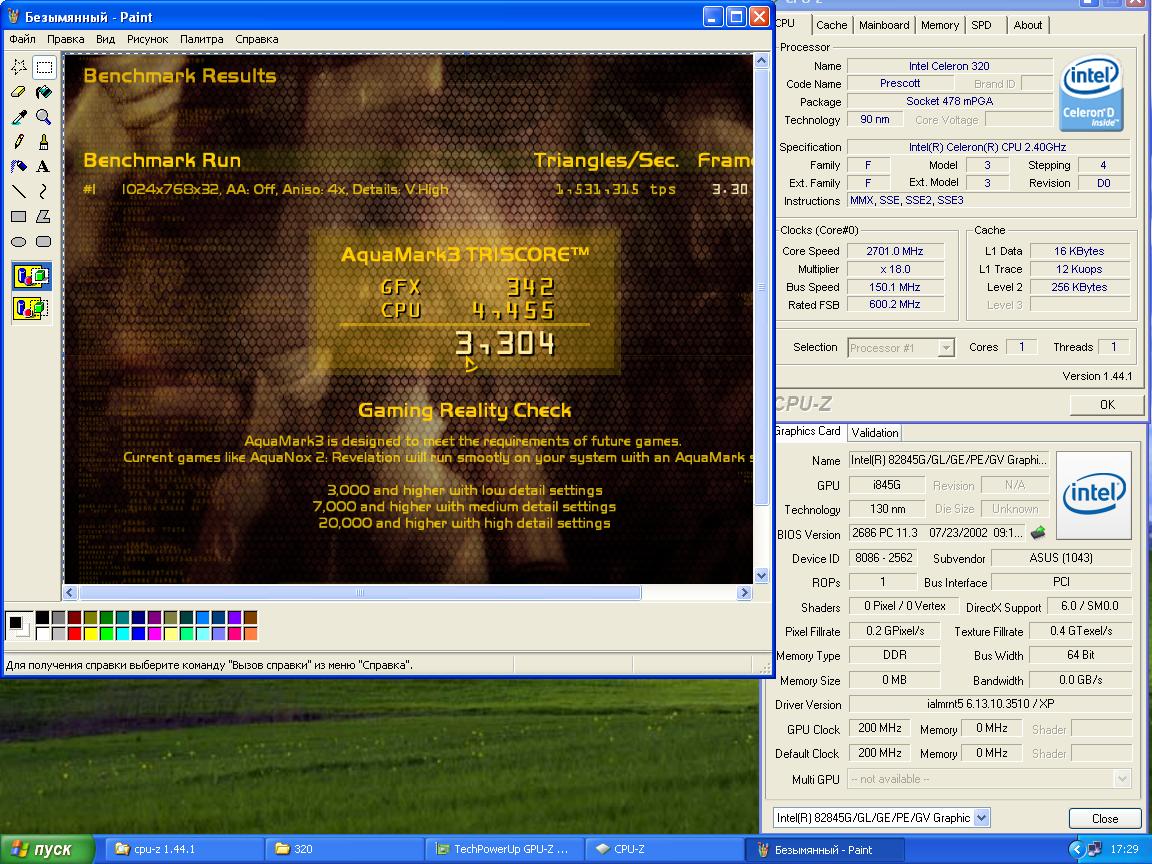
Task: Select the Text tool (letter A)
Action: (x=44, y=167)
